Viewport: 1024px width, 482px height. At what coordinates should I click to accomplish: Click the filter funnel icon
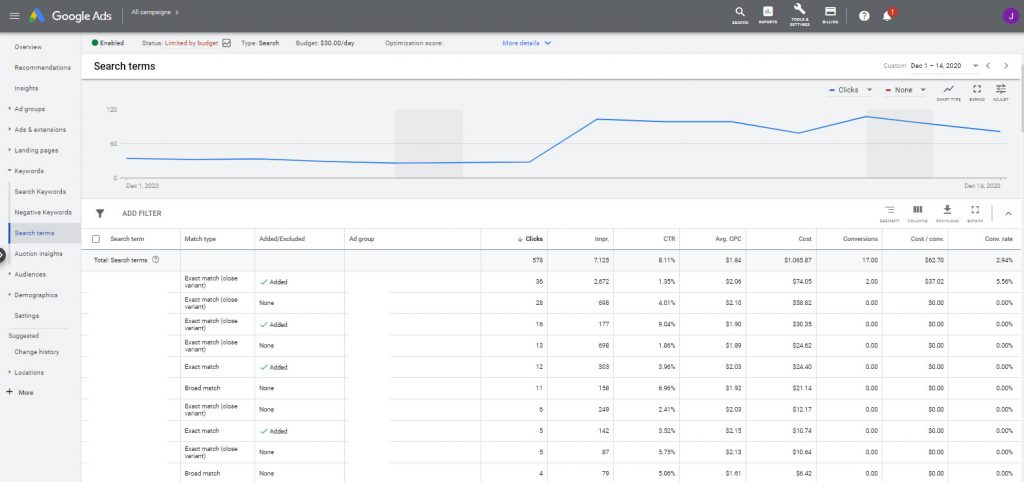[x=100, y=214]
